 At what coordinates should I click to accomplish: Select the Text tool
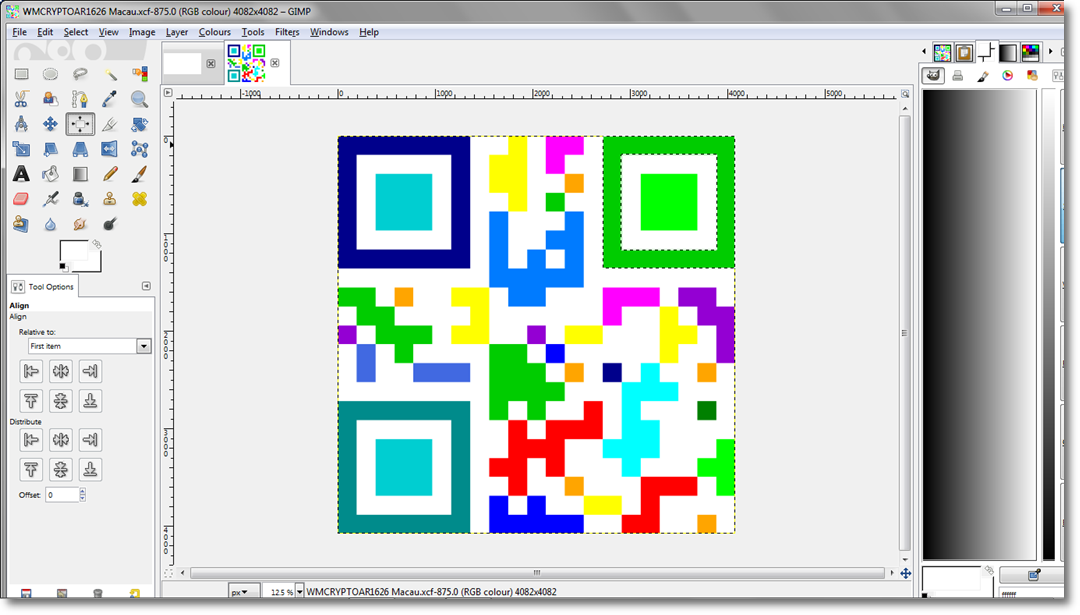pos(21,174)
